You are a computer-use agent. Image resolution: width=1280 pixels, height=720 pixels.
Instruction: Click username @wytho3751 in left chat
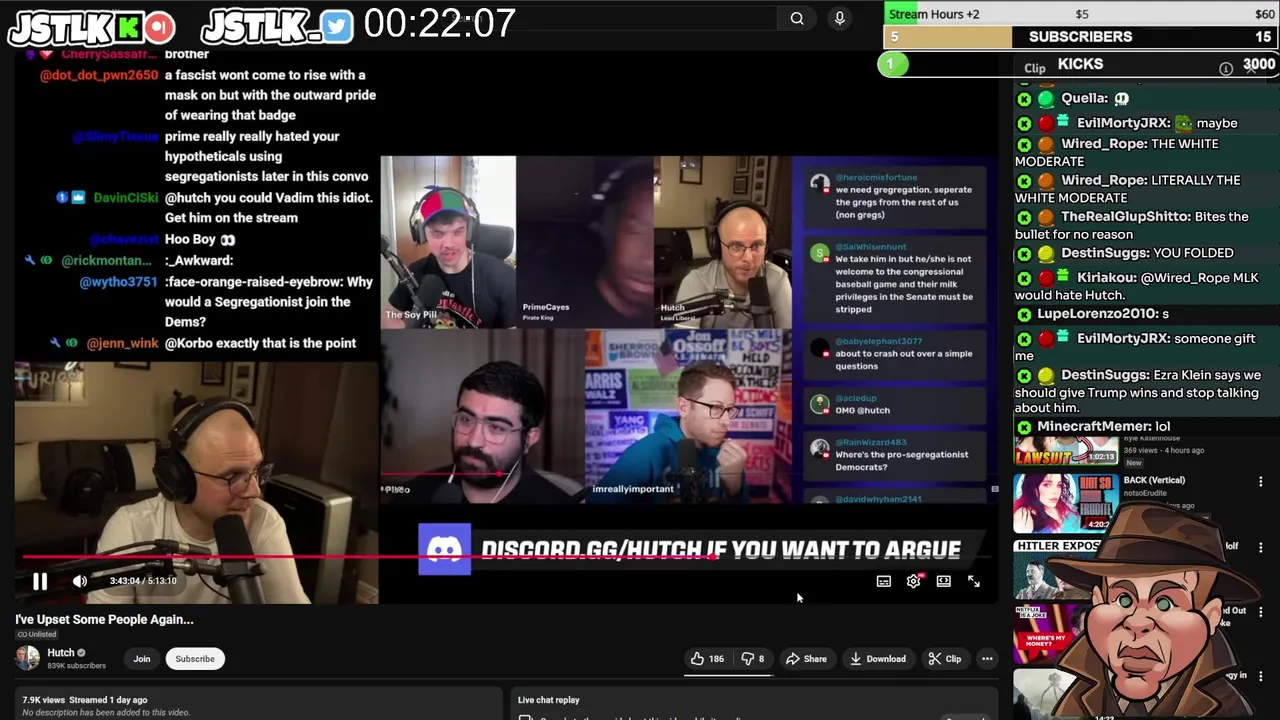tap(119, 282)
